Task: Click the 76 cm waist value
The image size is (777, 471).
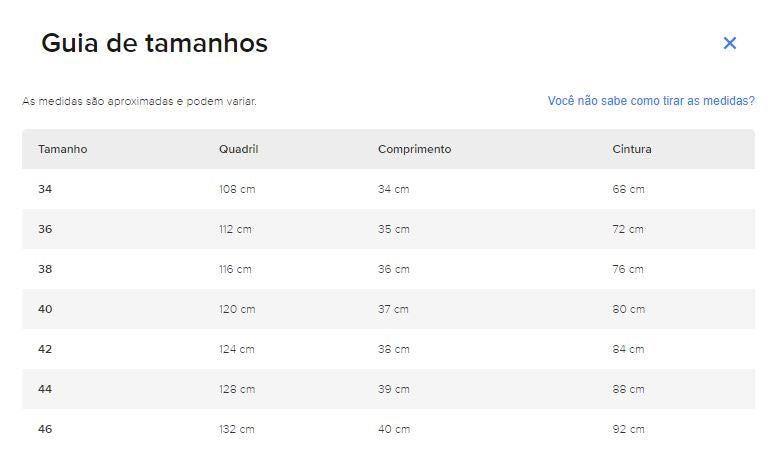Action: 628,269
